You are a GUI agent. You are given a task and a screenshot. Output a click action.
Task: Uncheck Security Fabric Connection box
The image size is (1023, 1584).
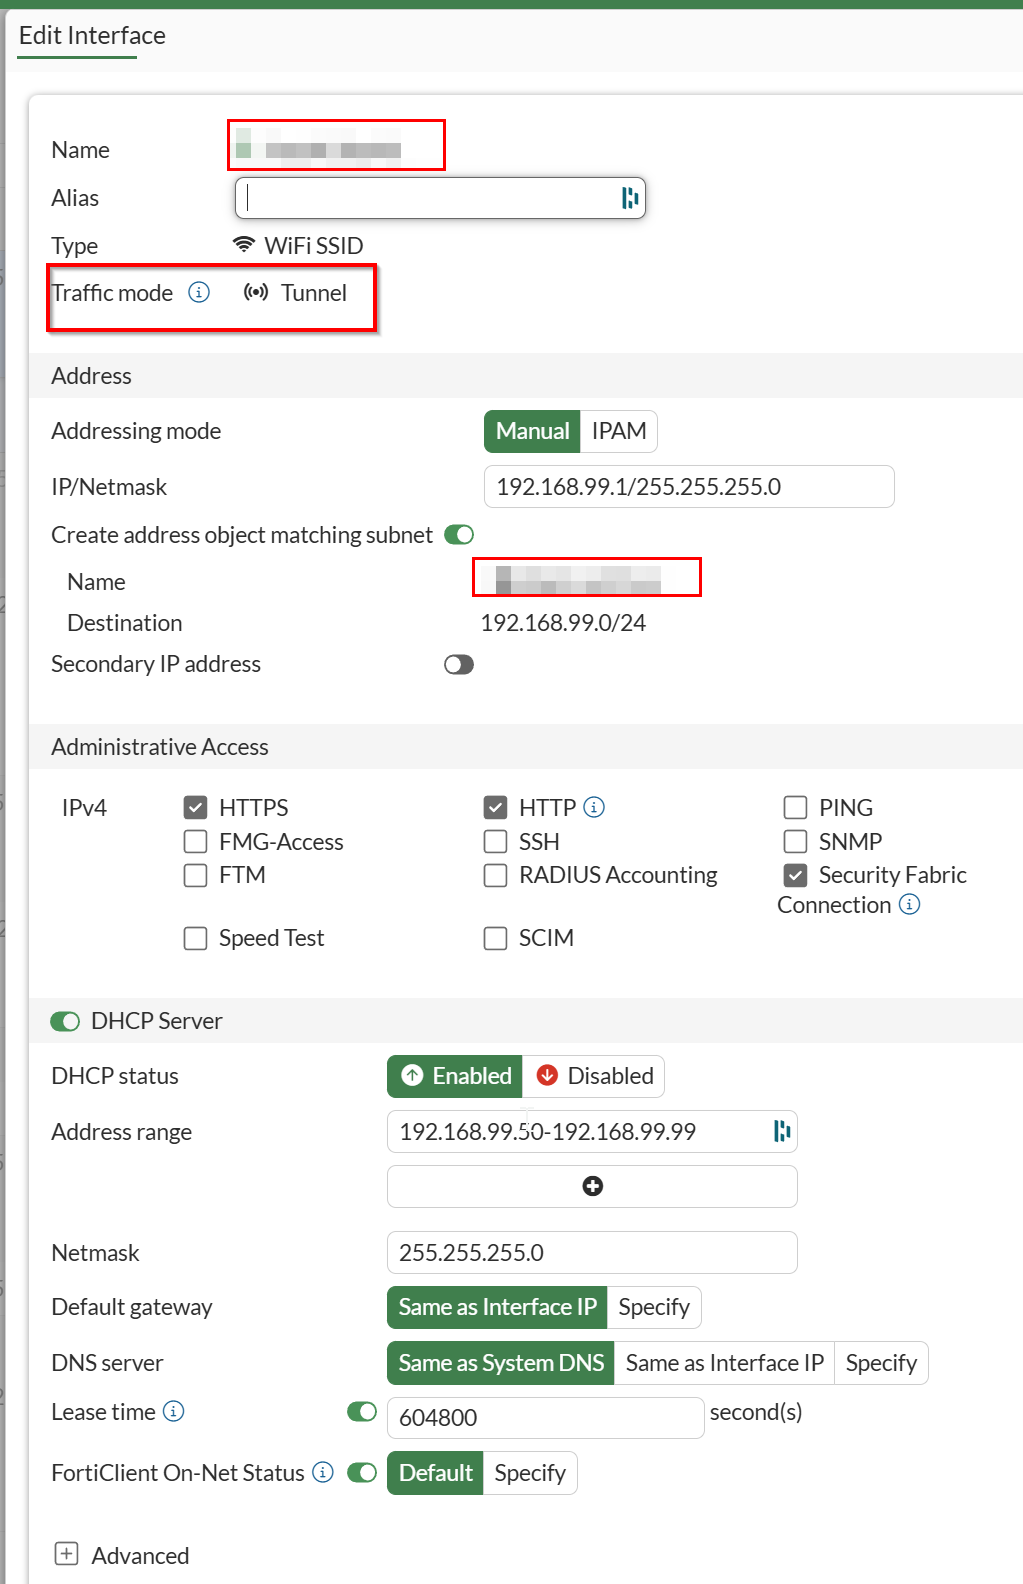795,875
